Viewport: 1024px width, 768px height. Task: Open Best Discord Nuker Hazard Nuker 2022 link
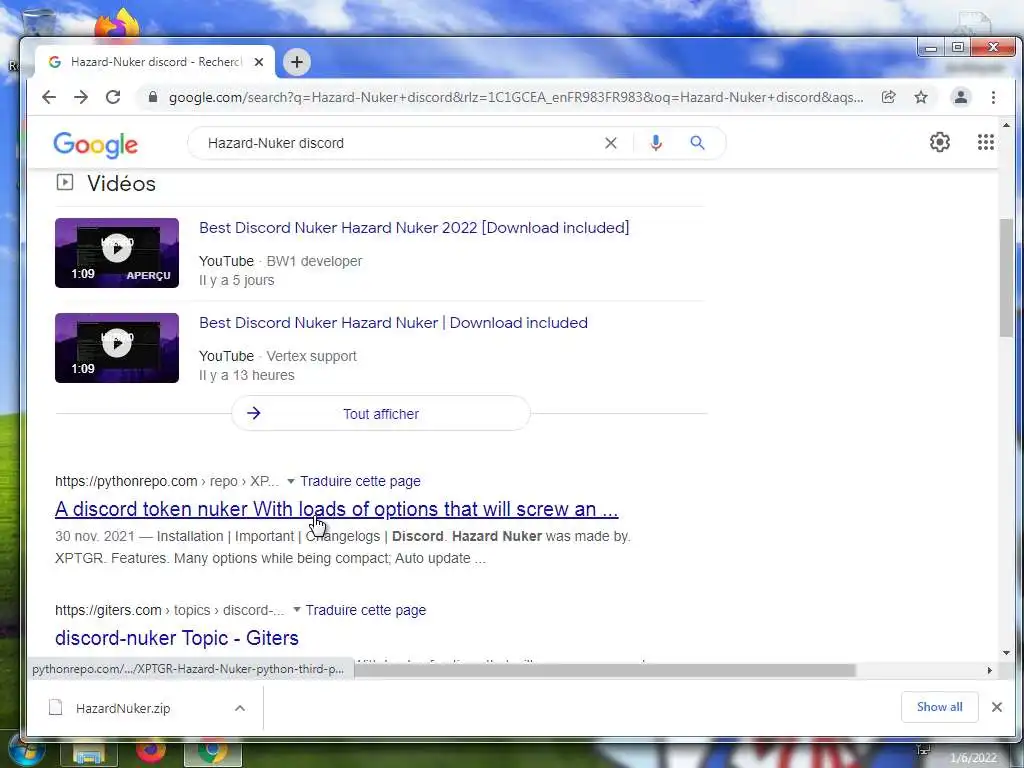coord(414,228)
